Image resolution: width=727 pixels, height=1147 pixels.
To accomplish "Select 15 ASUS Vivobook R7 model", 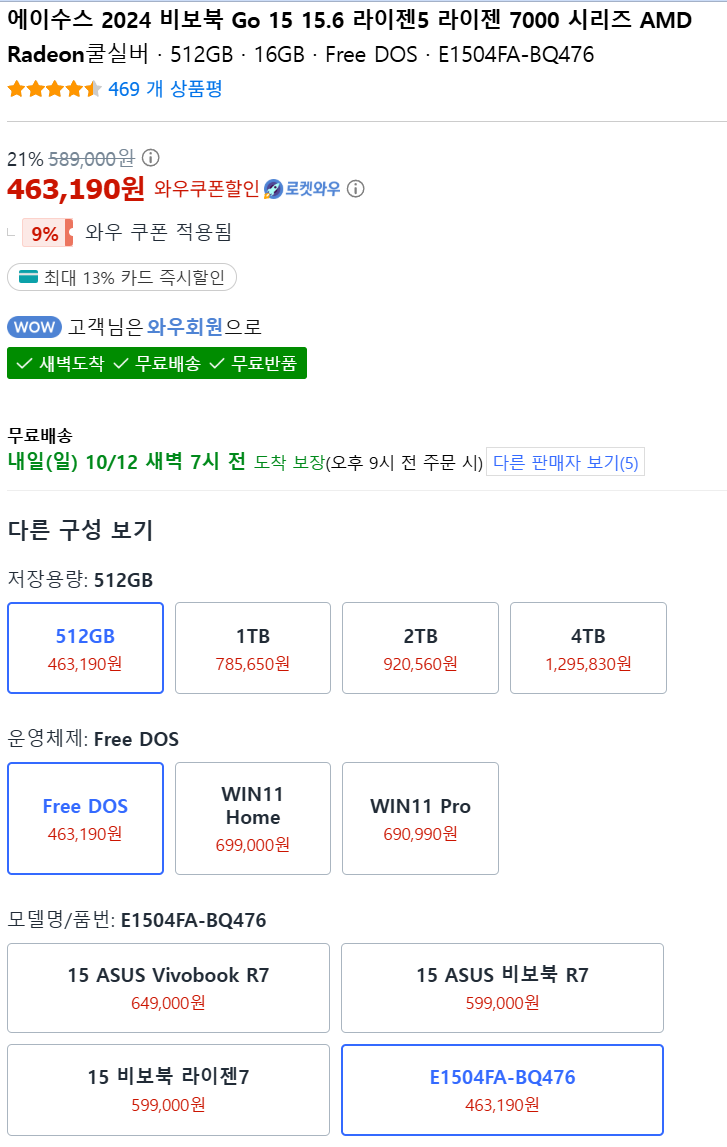I will coord(168,987).
